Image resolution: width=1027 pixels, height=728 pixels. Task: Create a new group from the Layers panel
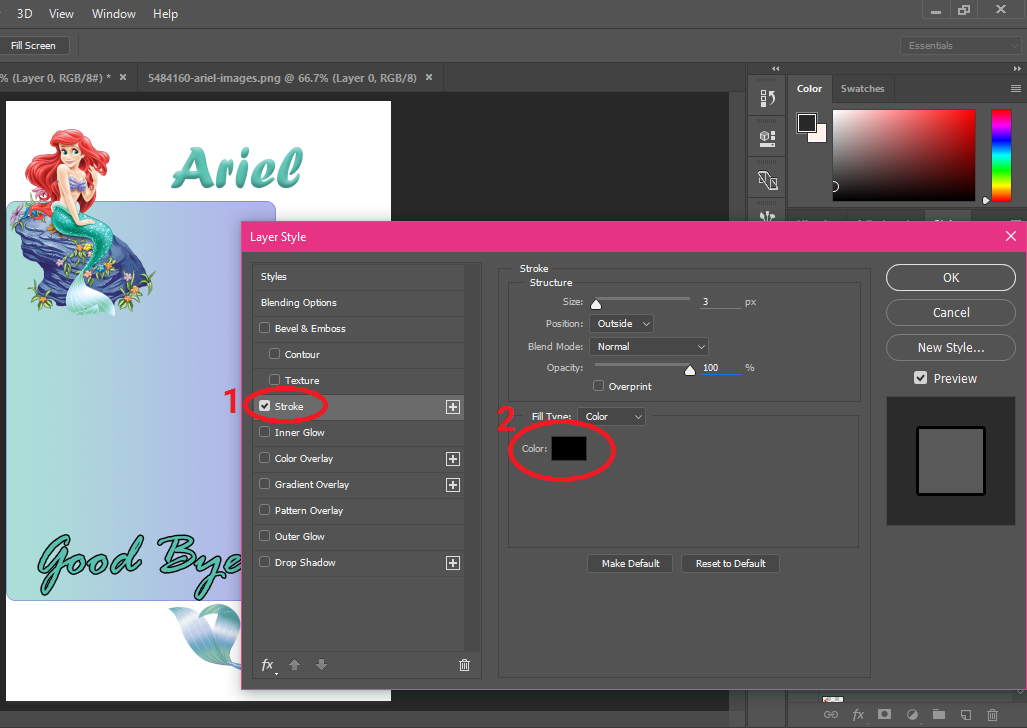(939, 714)
